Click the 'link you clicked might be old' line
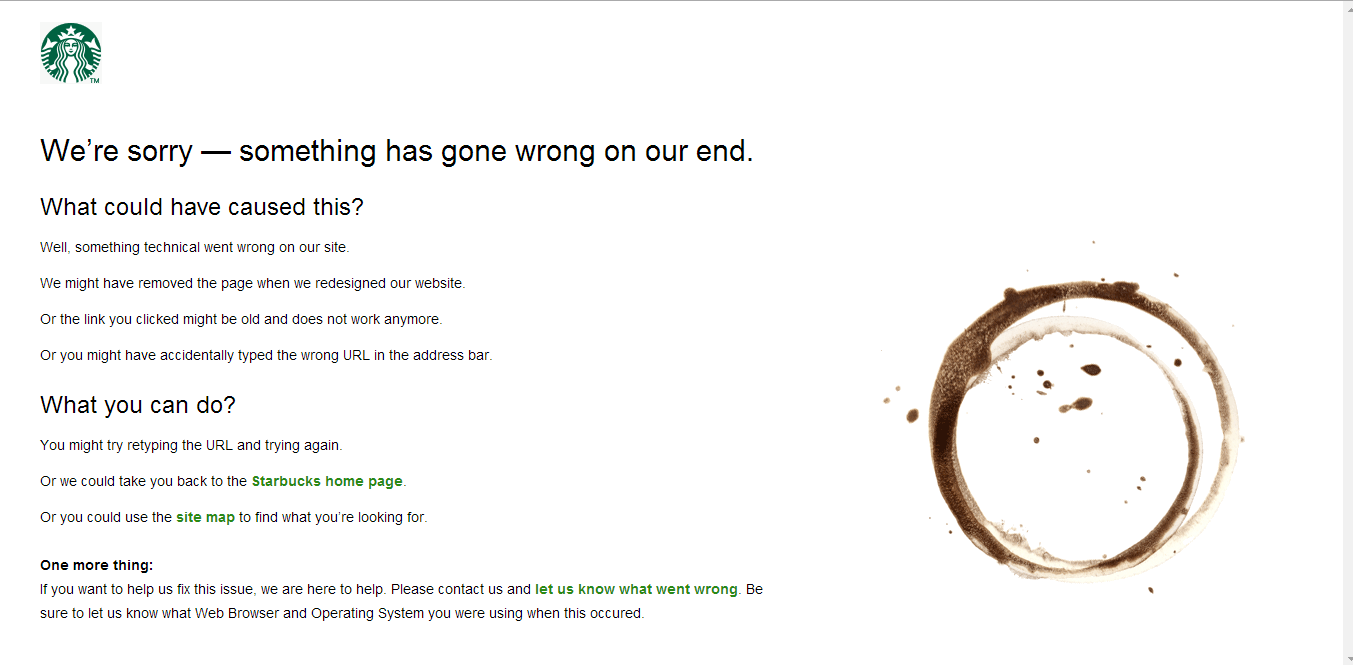This screenshot has height=665, width=1353. point(240,319)
